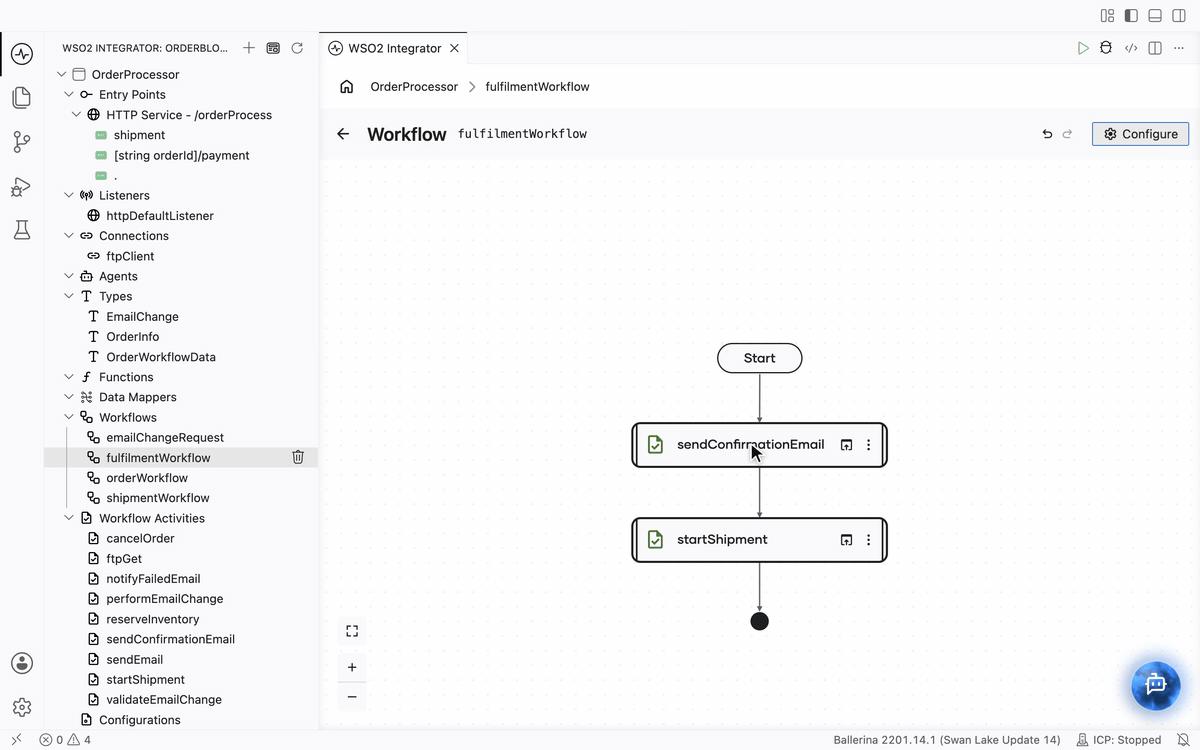1200x750 pixels.
Task: Collapse the Entry Points section
Action: point(69,94)
